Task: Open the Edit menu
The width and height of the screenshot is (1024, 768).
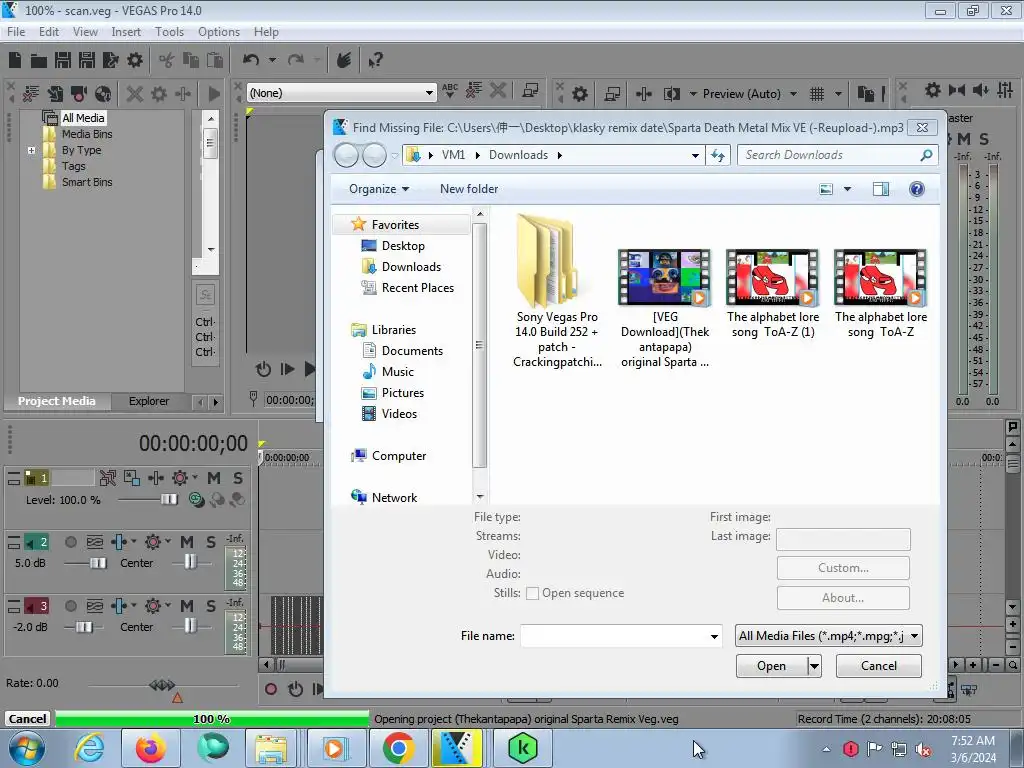Action: [49, 32]
